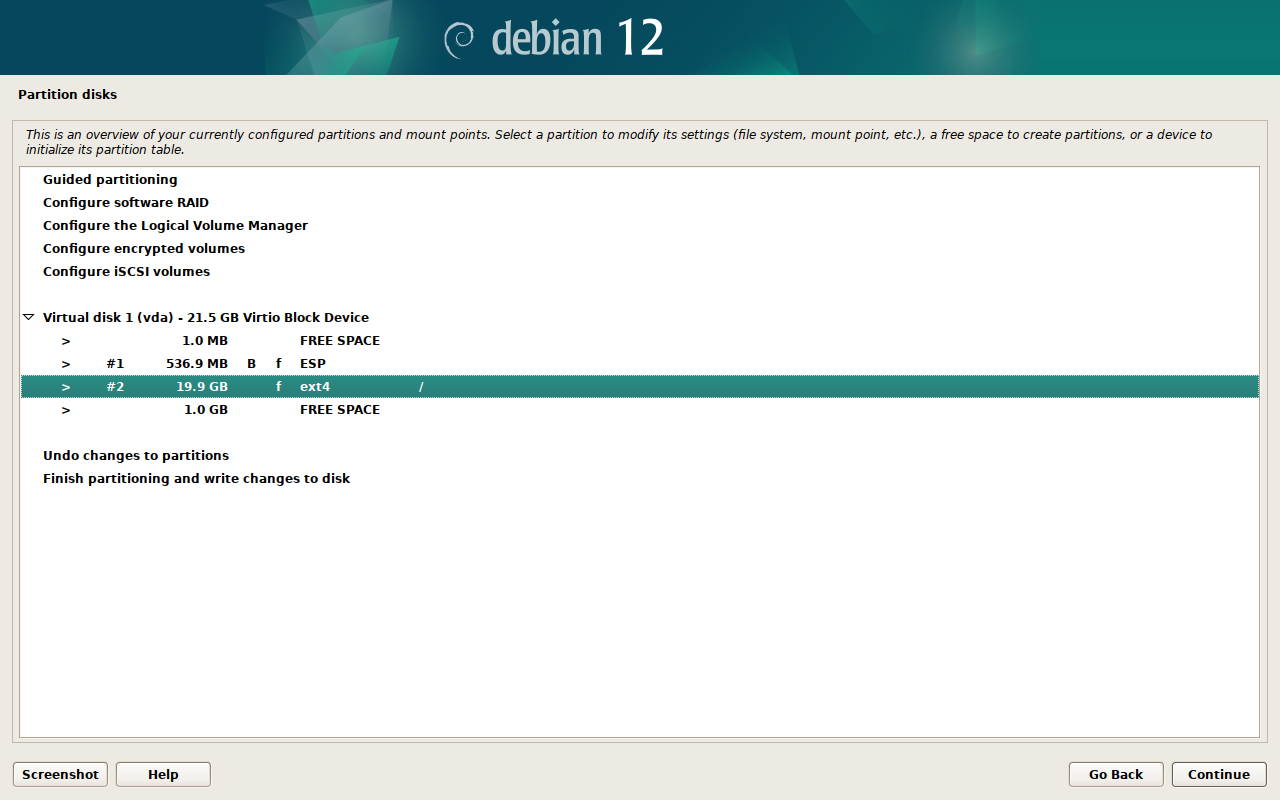This screenshot has height=800, width=1280.
Task: Select partition #2 ext4 root row
Action: tap(315, 387)
